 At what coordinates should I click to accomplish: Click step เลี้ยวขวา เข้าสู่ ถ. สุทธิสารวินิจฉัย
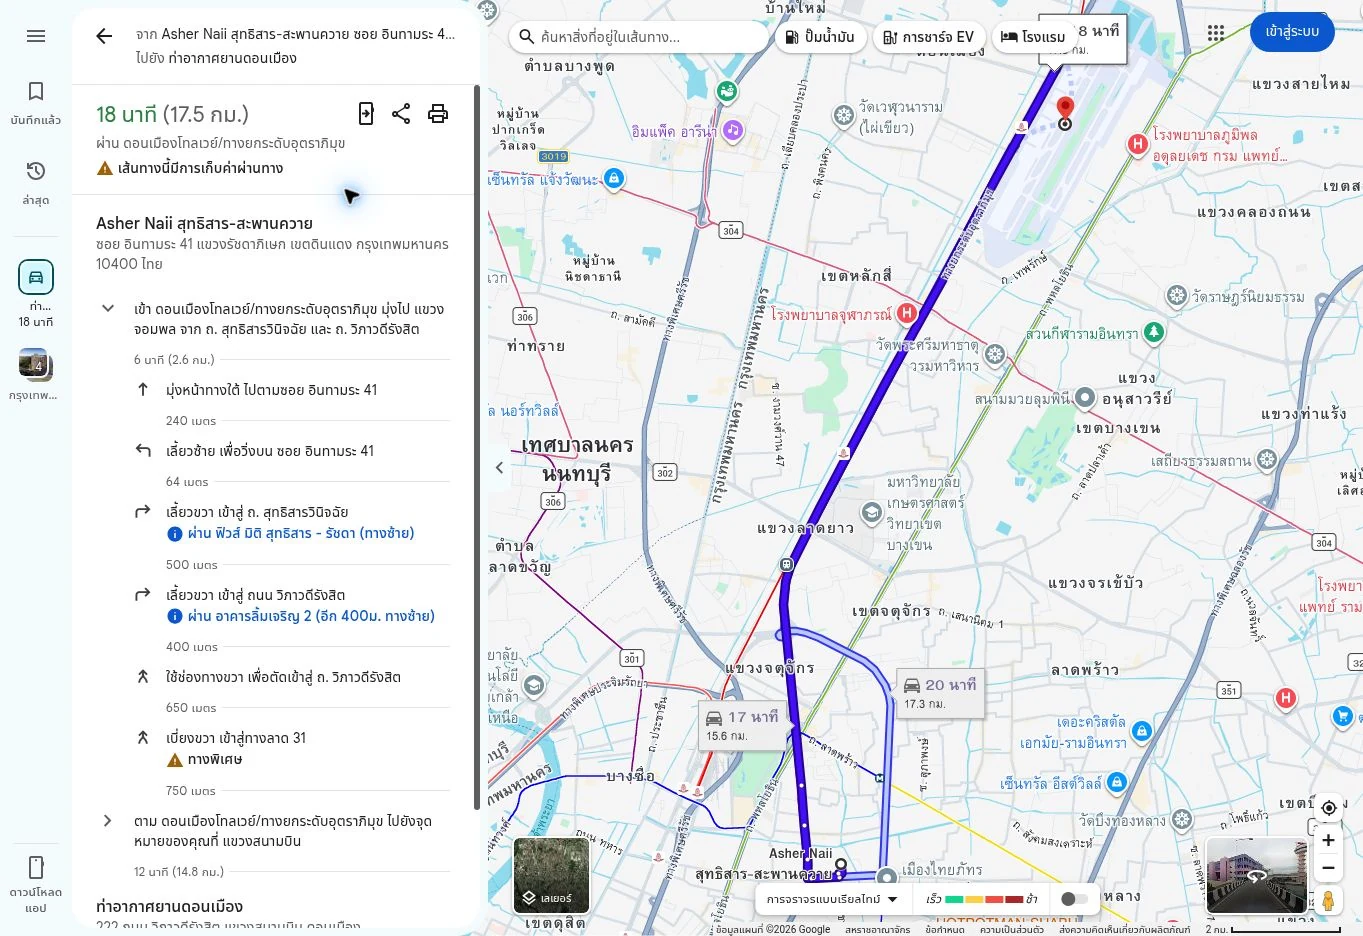point(257,512)
